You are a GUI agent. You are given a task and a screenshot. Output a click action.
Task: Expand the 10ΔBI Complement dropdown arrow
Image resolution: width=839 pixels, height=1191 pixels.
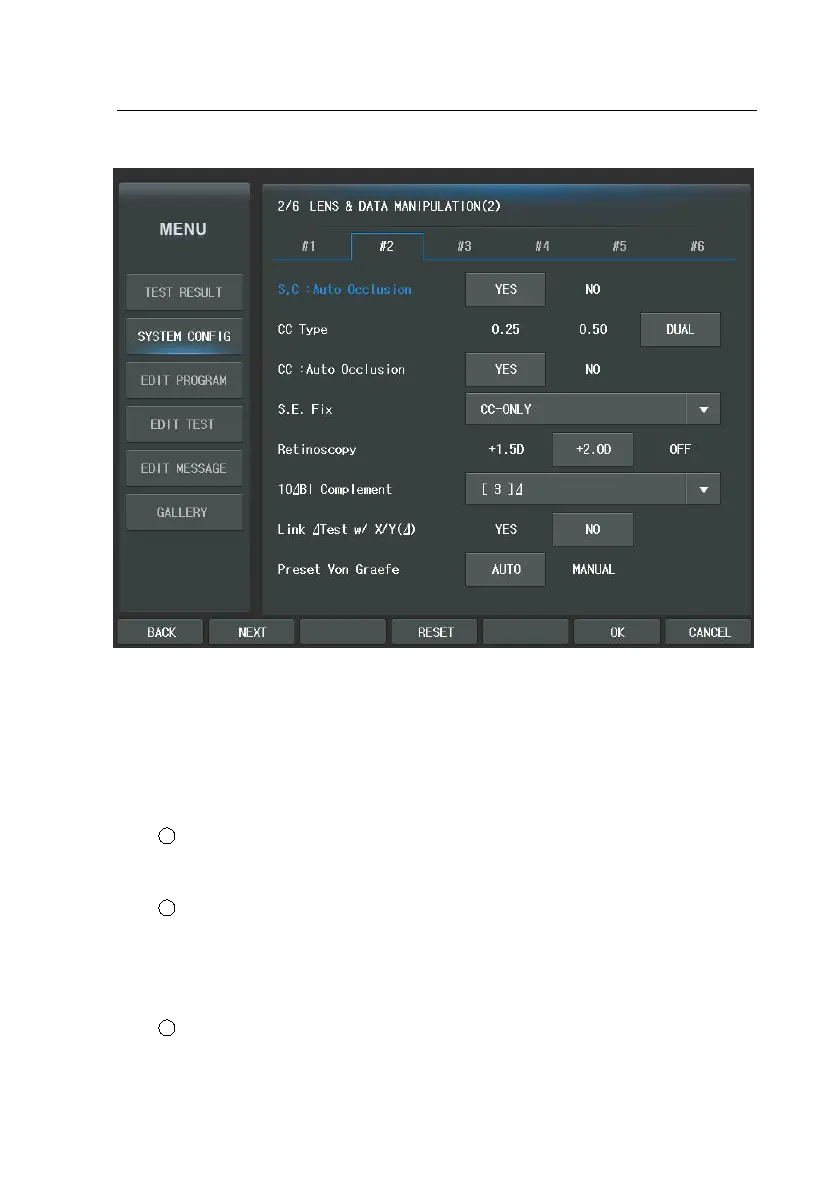tap(704, 490)
